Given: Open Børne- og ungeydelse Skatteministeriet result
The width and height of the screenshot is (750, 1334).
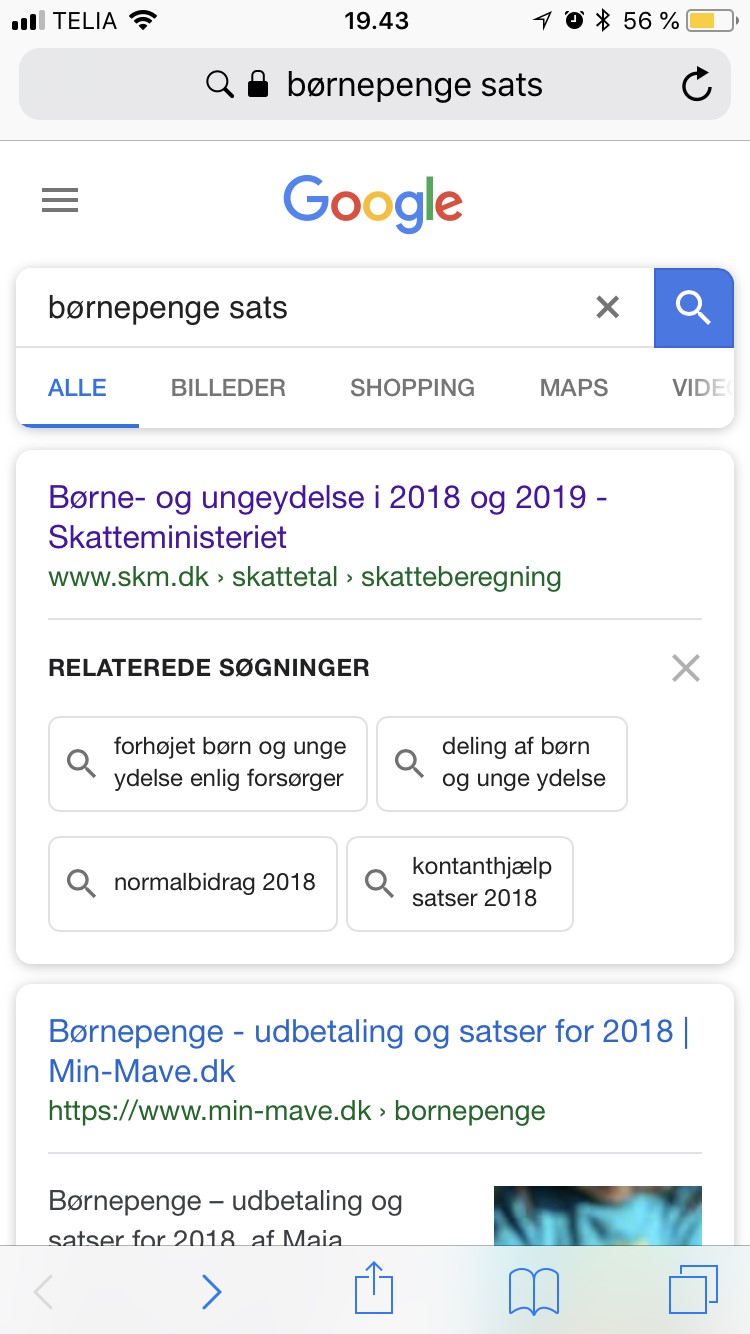Looking at the screenshot, I should coord(328,517).
